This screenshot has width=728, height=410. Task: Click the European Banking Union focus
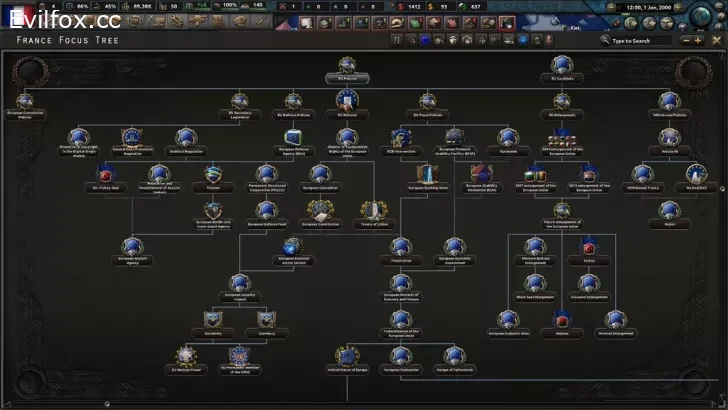point(429,174)
